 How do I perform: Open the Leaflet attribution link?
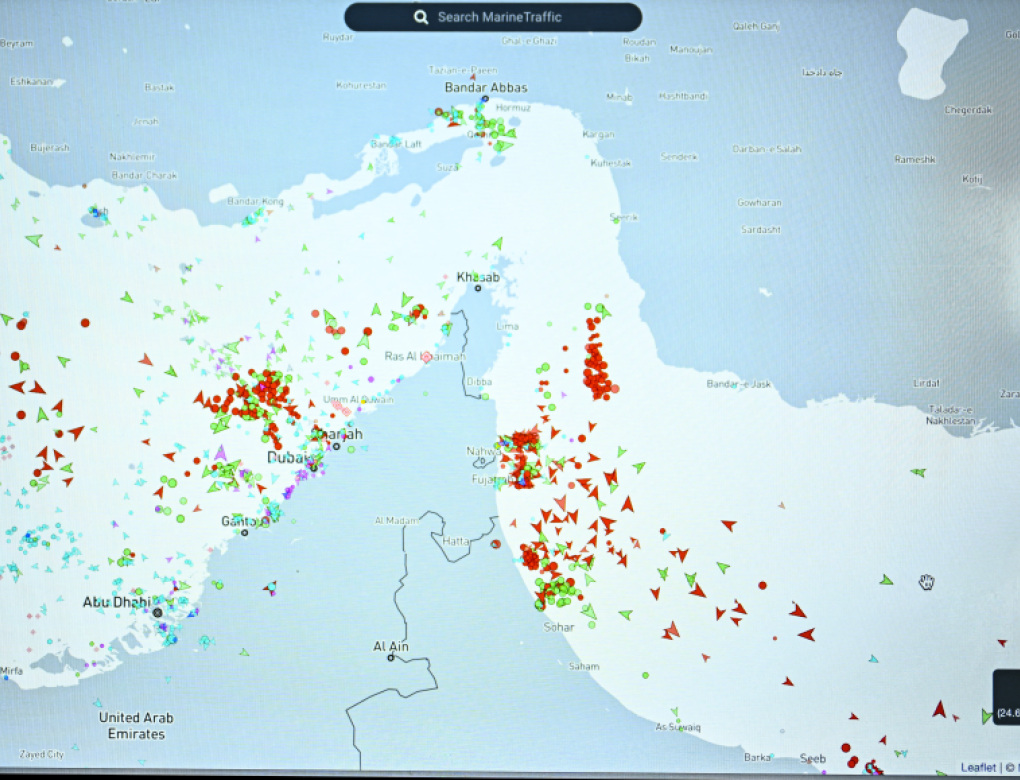[x=978, y=767]
